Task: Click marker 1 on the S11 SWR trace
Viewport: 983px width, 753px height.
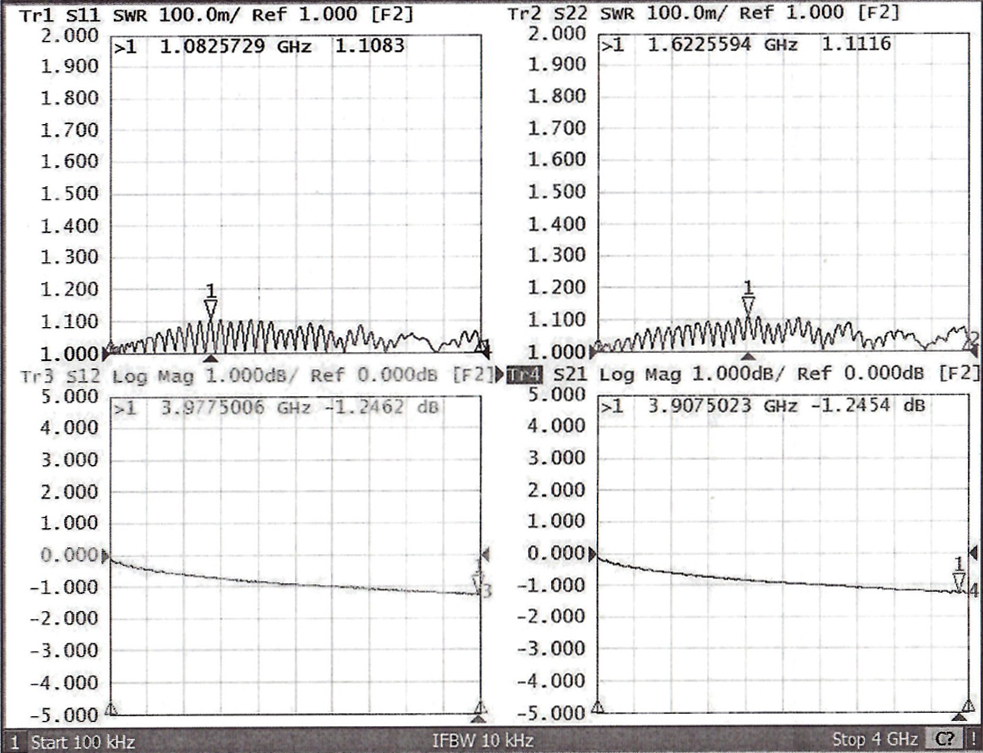Action: click(210, 309)
